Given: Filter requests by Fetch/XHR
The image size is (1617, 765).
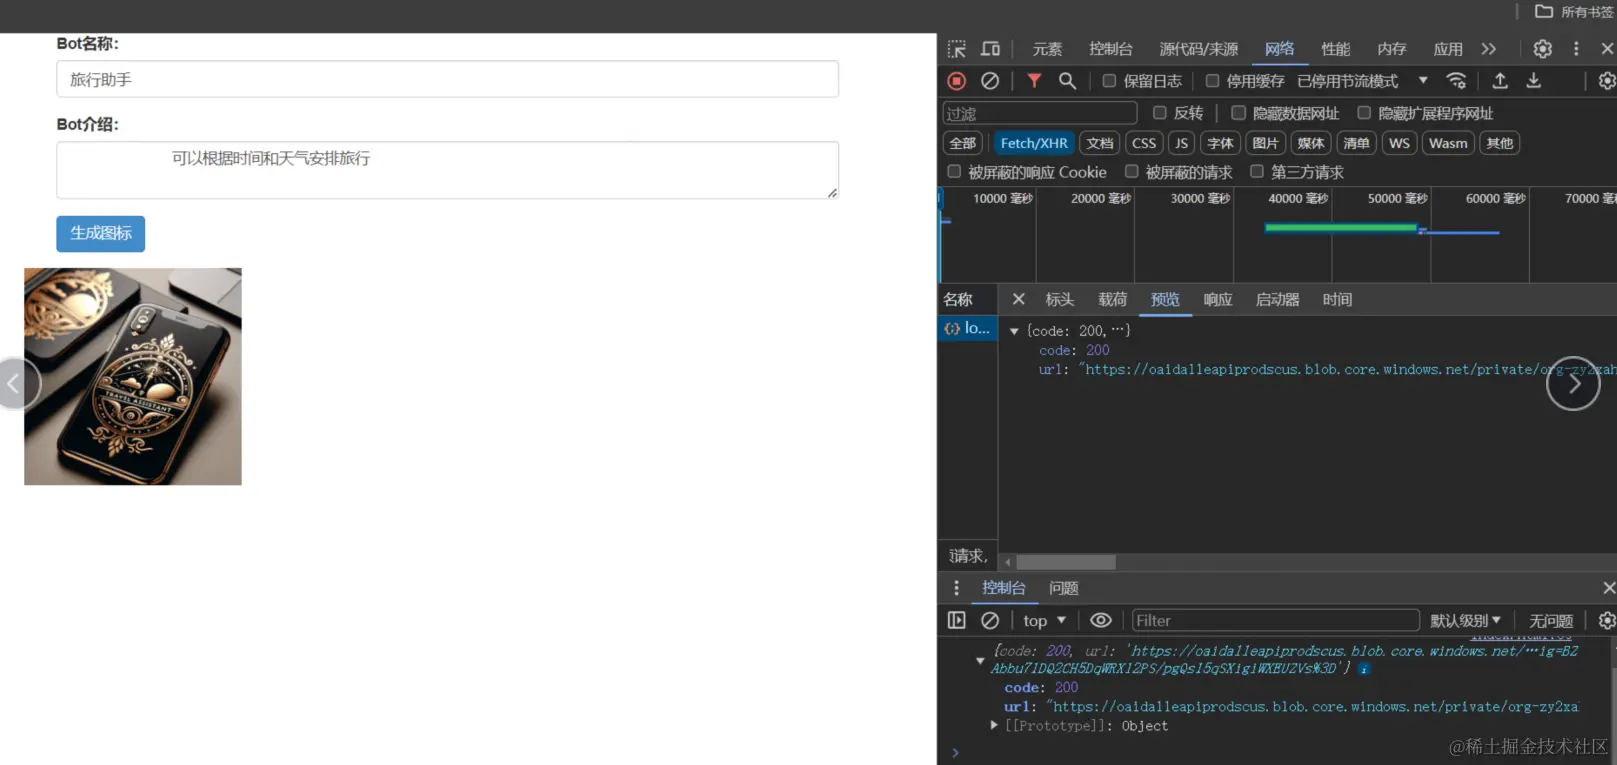Looking at the screenshot, I should pos(1033,143).
